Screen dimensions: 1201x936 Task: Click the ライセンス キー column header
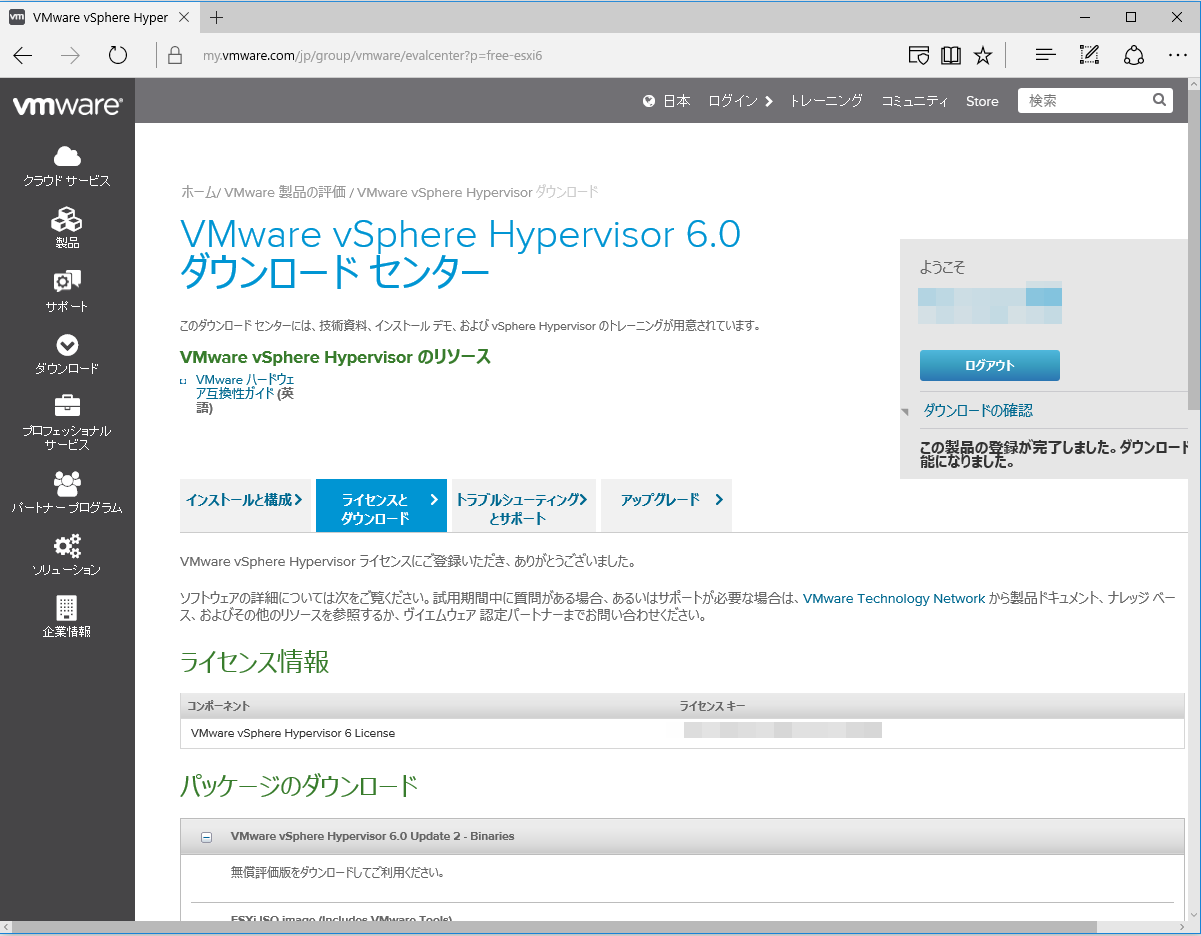712,706
